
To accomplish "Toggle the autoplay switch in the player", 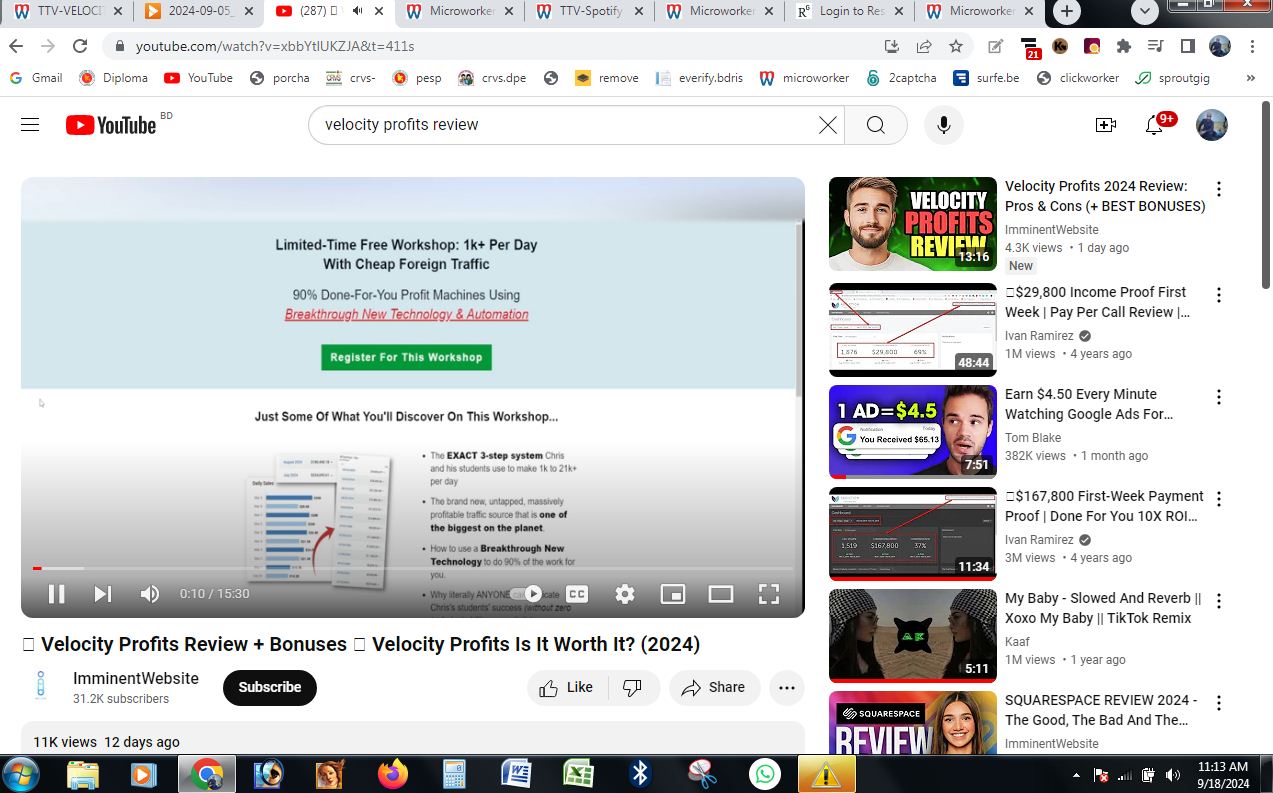I will click(529, 594).
